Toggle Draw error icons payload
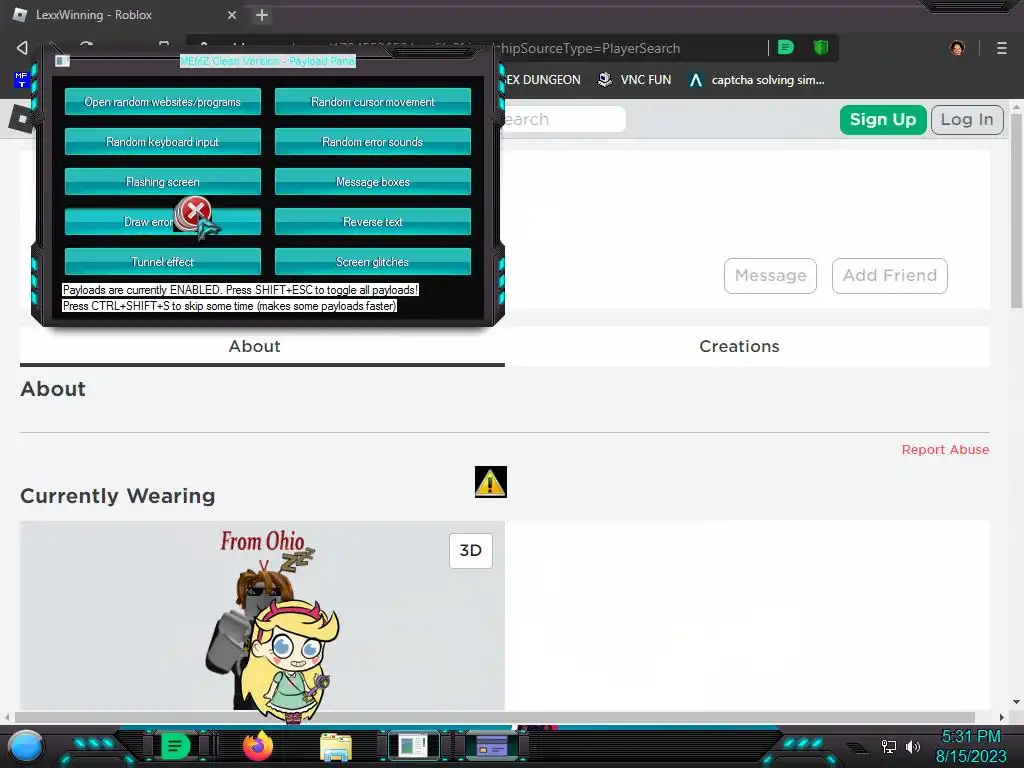 pos(163,222)
